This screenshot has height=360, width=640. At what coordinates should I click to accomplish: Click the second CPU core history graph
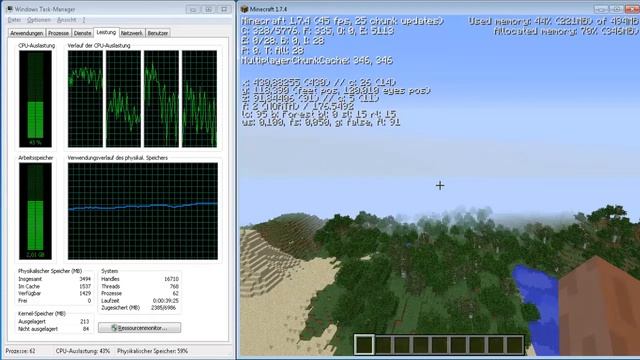pyautogui.click(x=123, y=99)
